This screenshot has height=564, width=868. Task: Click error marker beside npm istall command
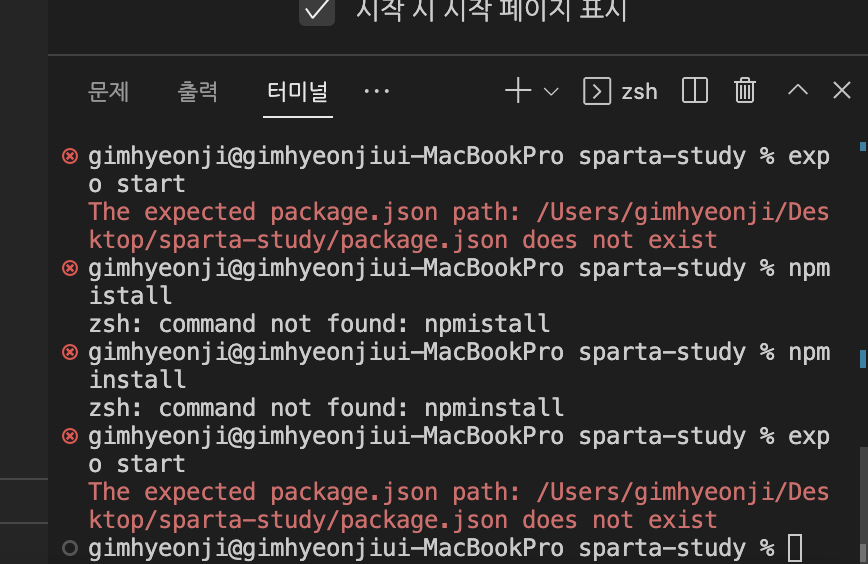(70, 268)
